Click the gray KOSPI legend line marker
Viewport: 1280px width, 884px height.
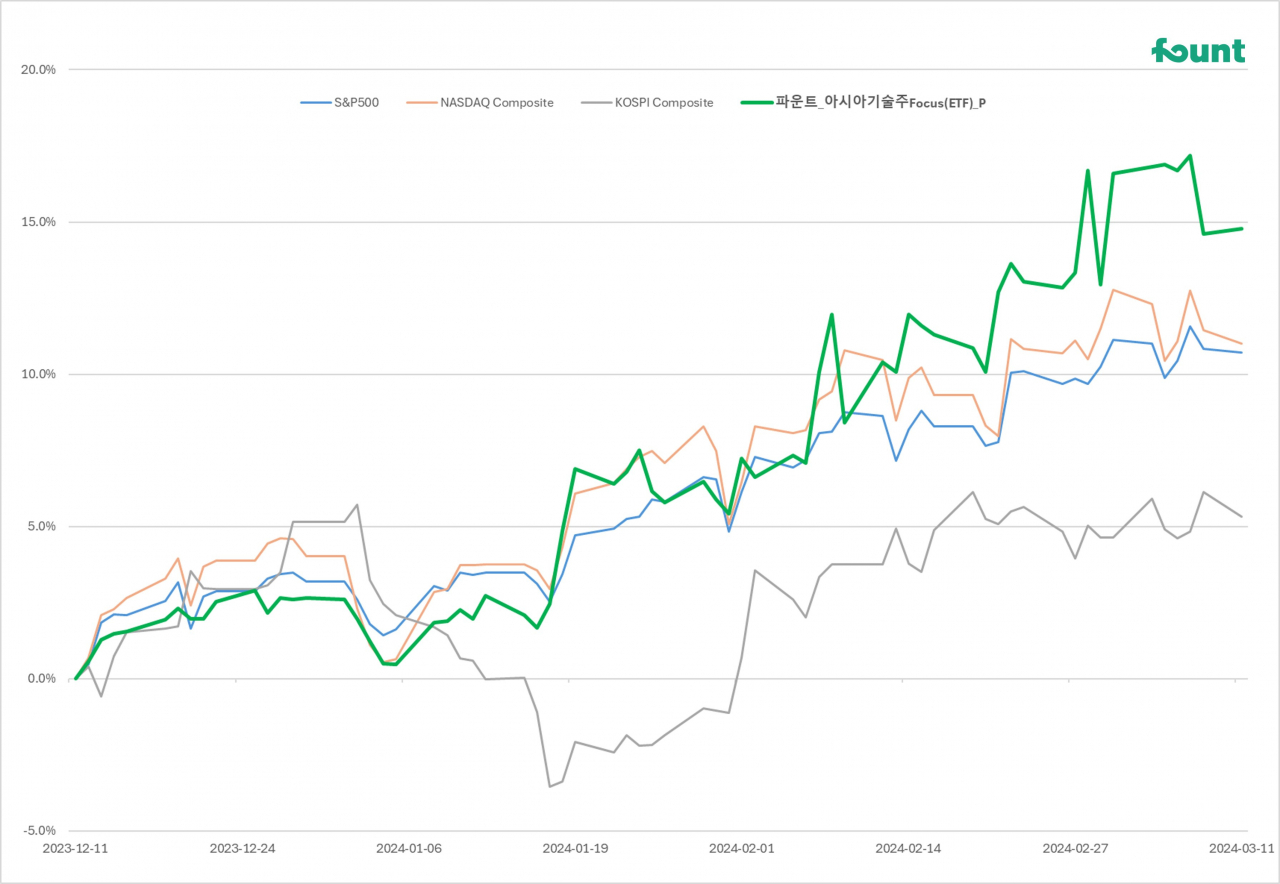click(x=598, y=103)
